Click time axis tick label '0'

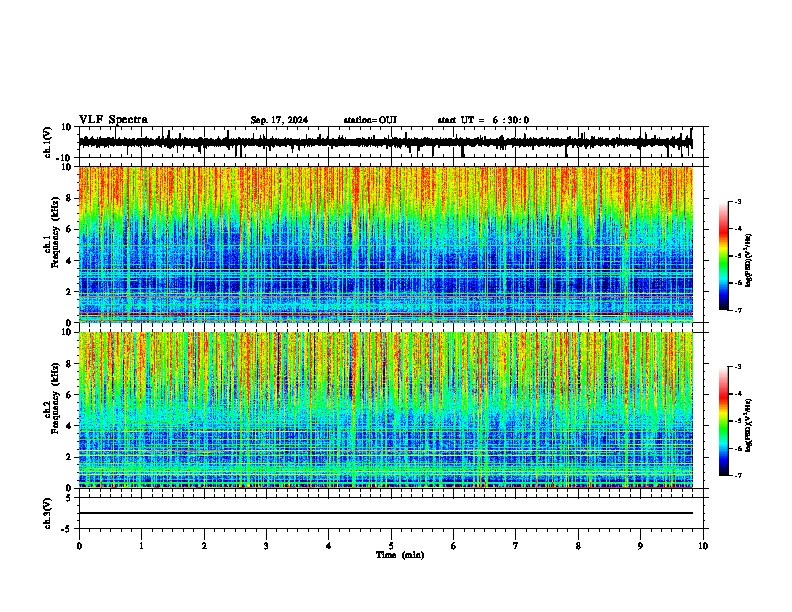(x=79, y=546)
